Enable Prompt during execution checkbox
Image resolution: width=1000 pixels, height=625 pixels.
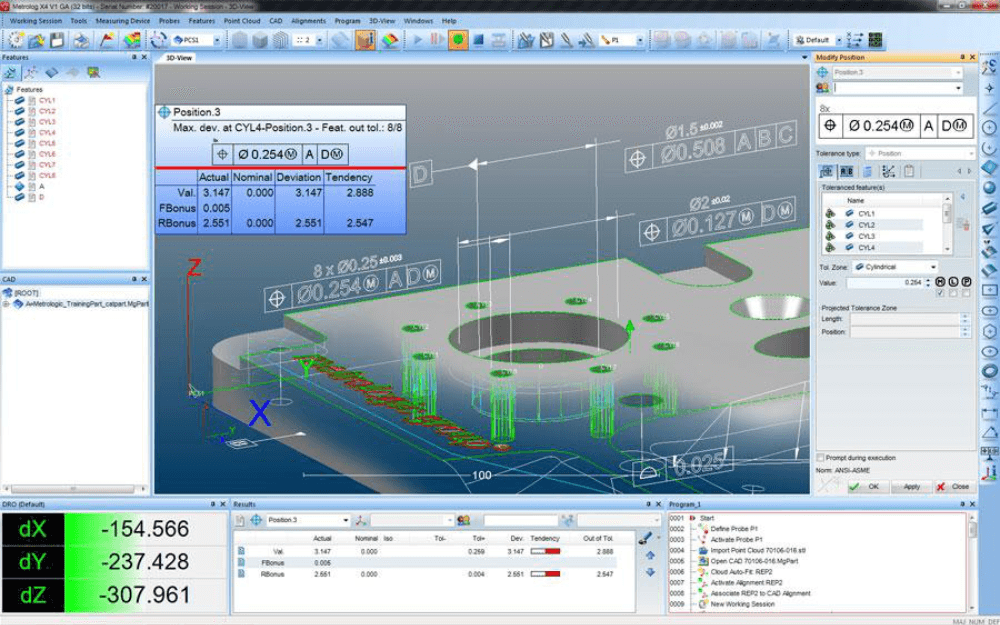(822, 458)
